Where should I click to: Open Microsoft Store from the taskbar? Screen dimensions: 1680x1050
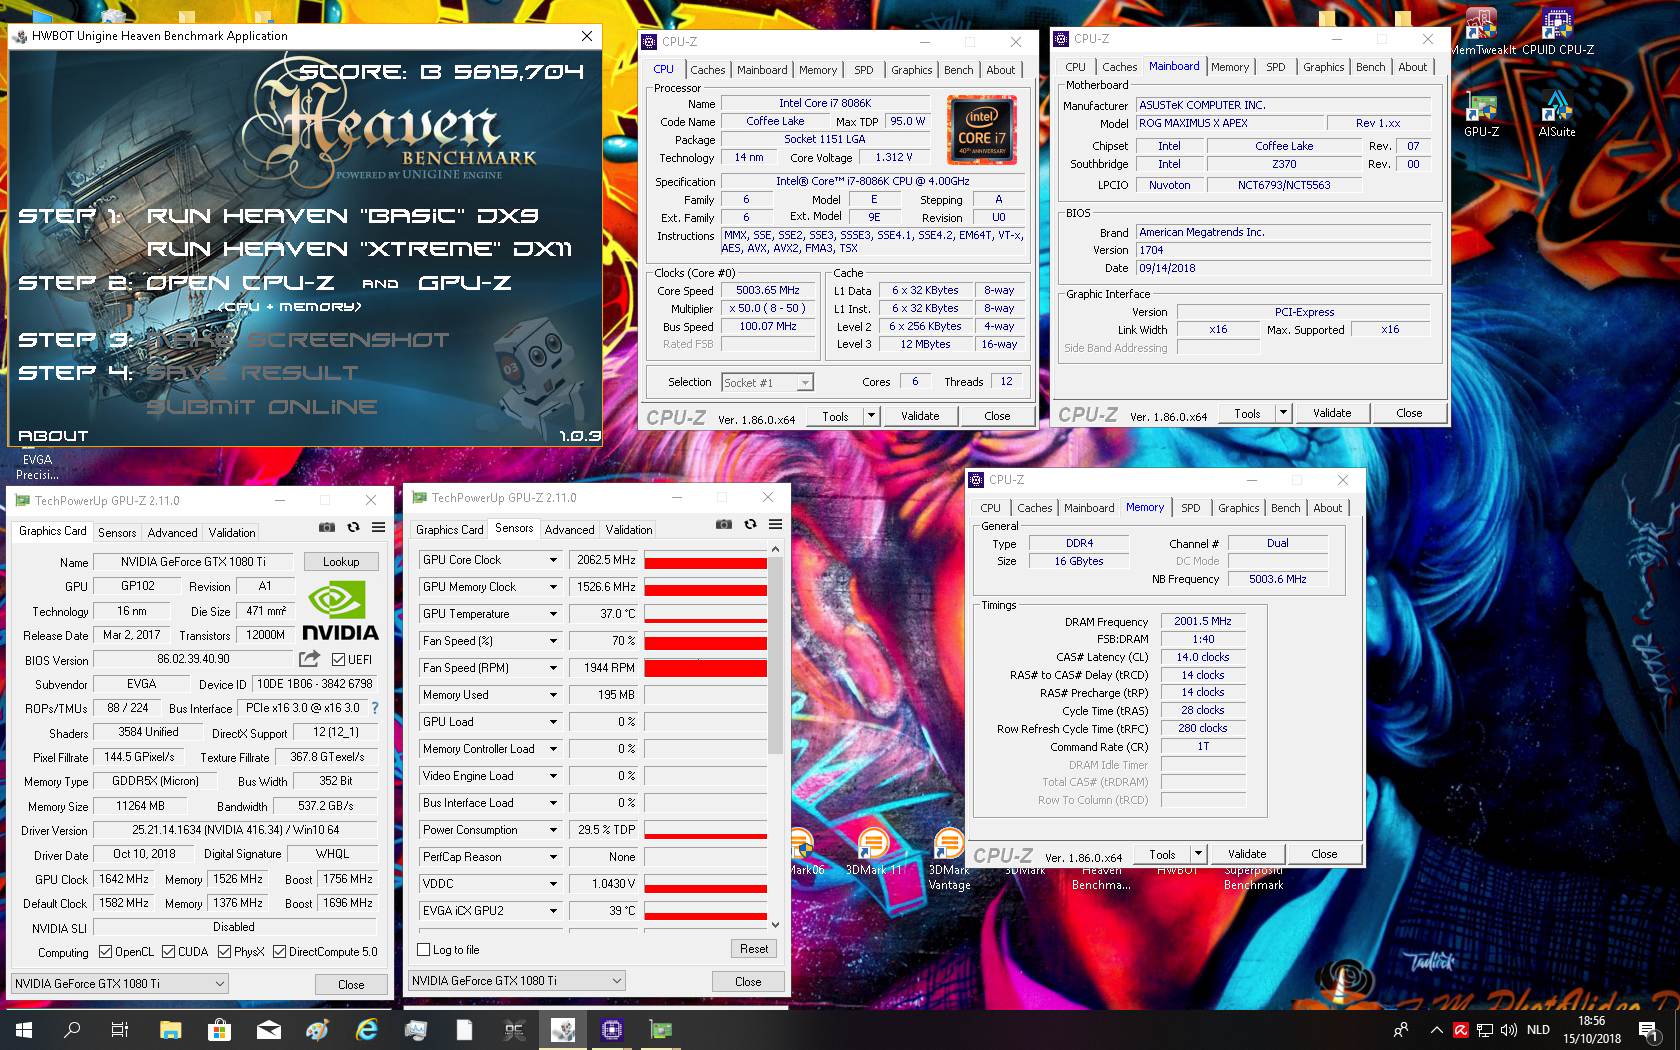coord(219,1029)
